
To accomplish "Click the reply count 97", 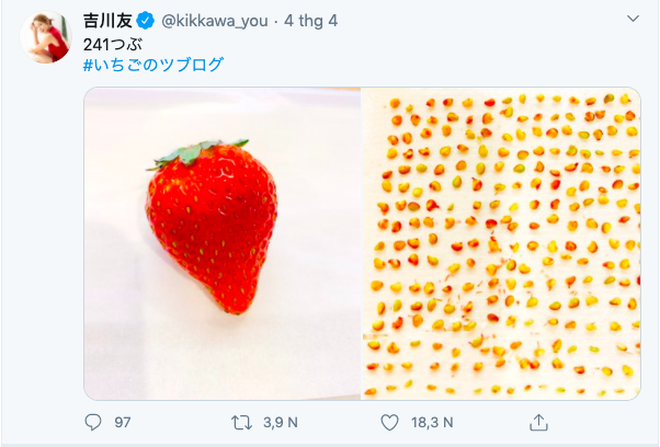I will [122, 422].
